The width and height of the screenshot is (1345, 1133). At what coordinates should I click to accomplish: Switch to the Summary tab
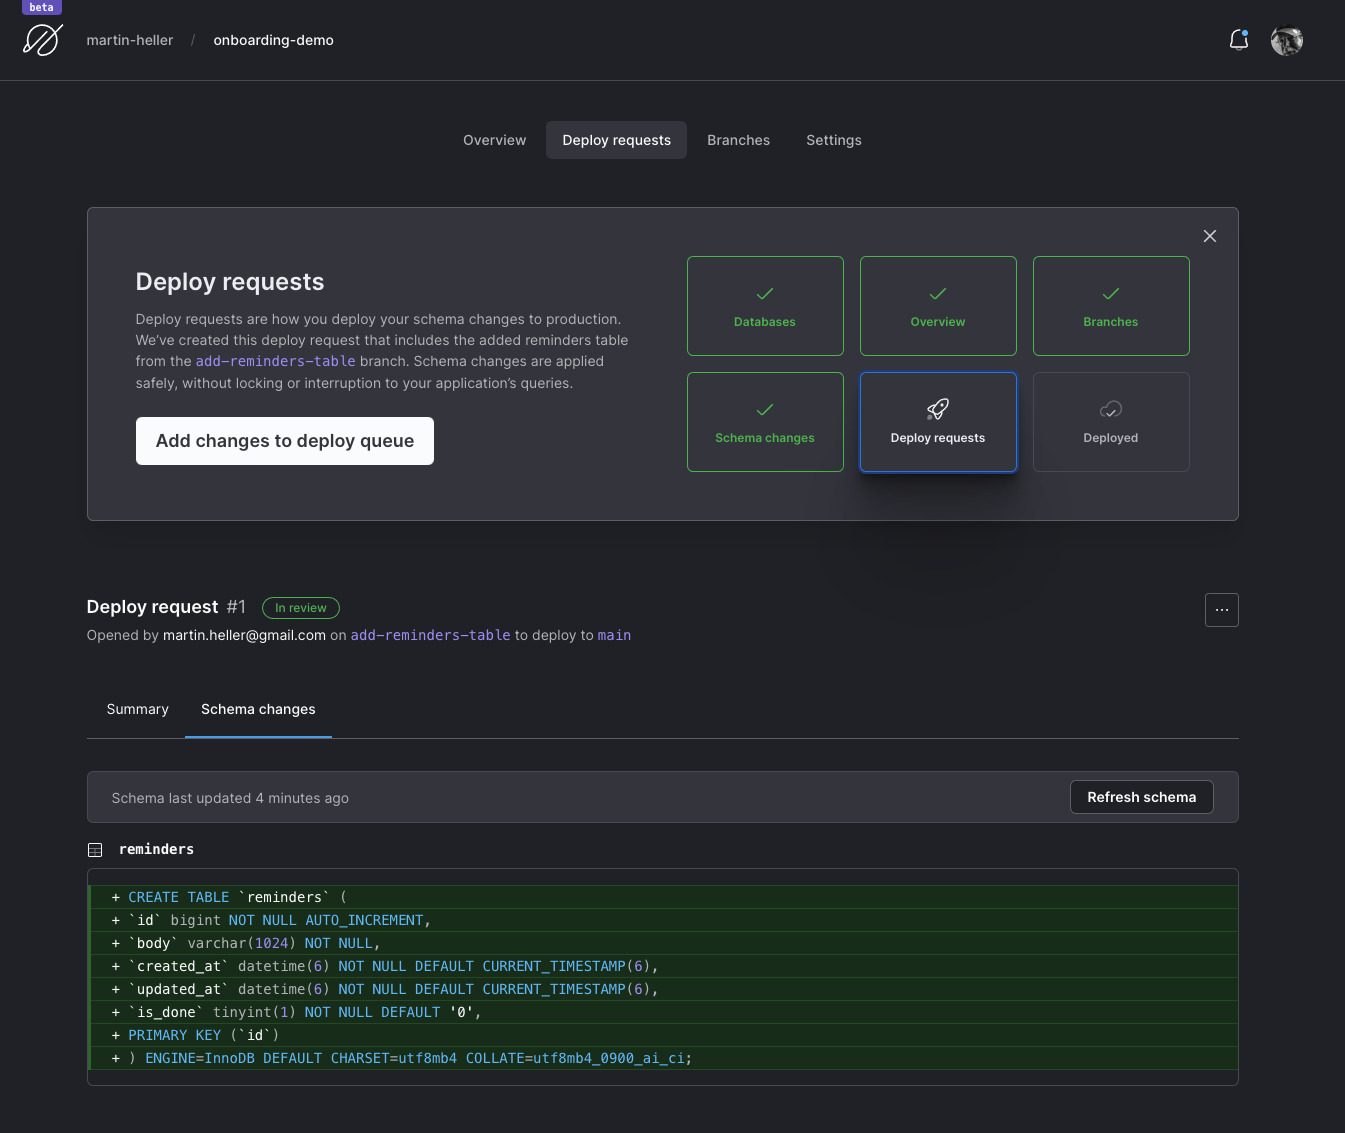point(138,709)
